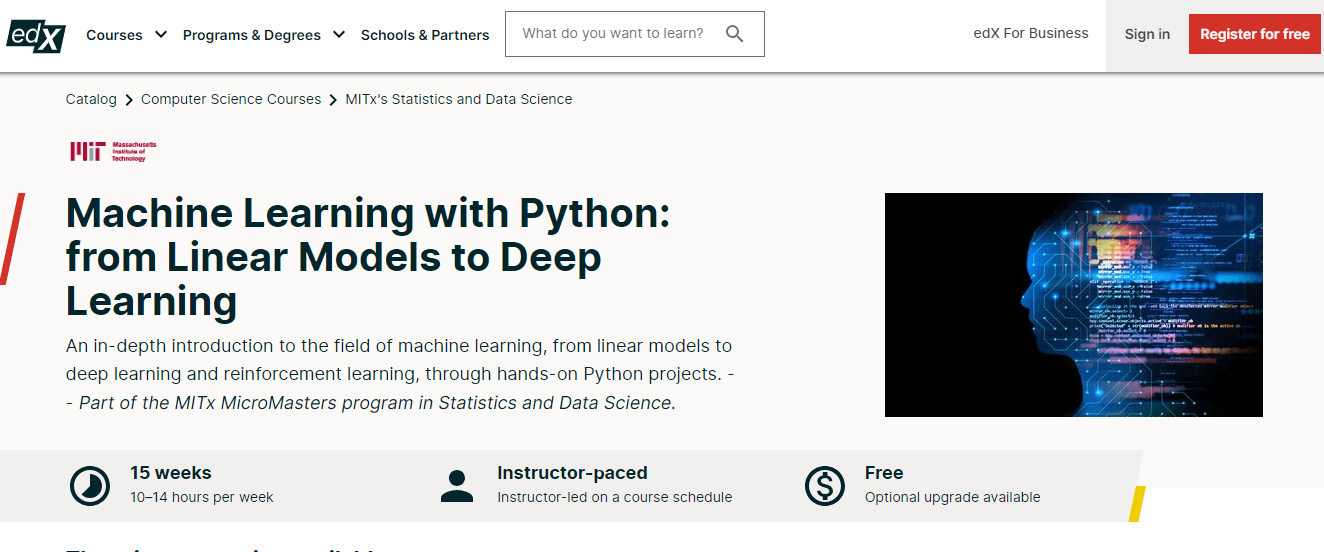The image size is (1324, 552).
Task: Click the Sign in button
Action: click(x=1147, y=34)
